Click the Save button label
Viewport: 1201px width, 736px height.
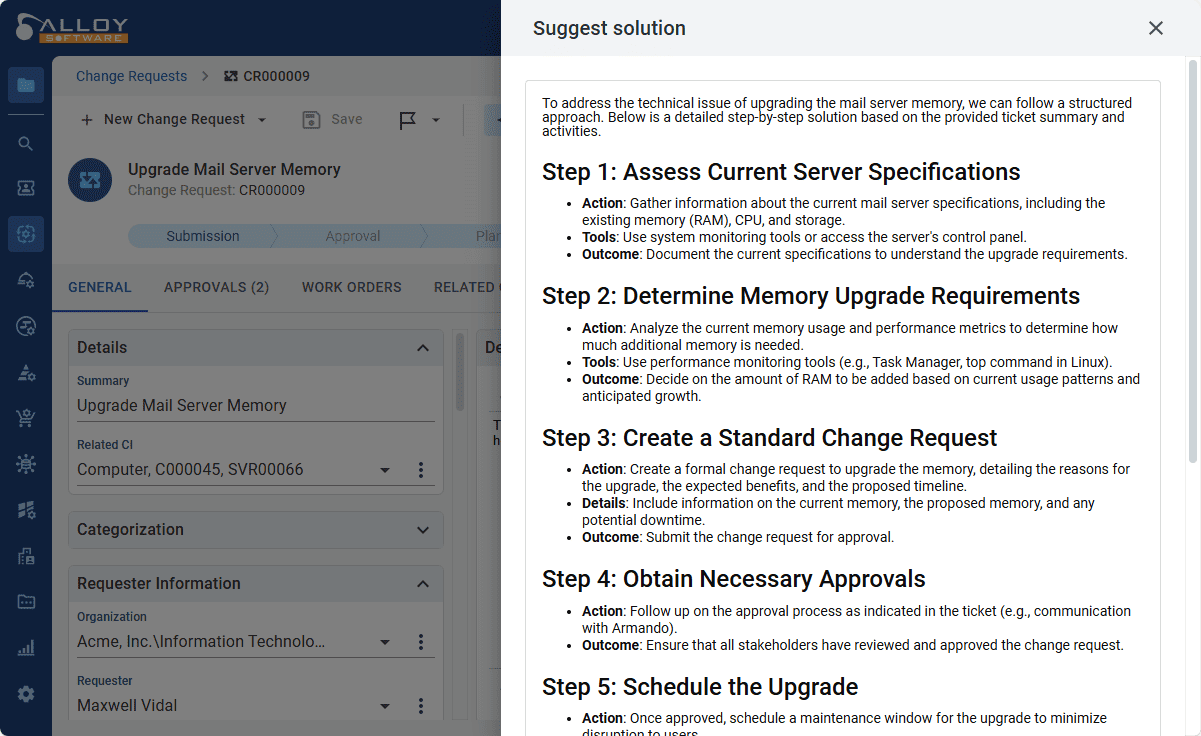tap(347, 119)
